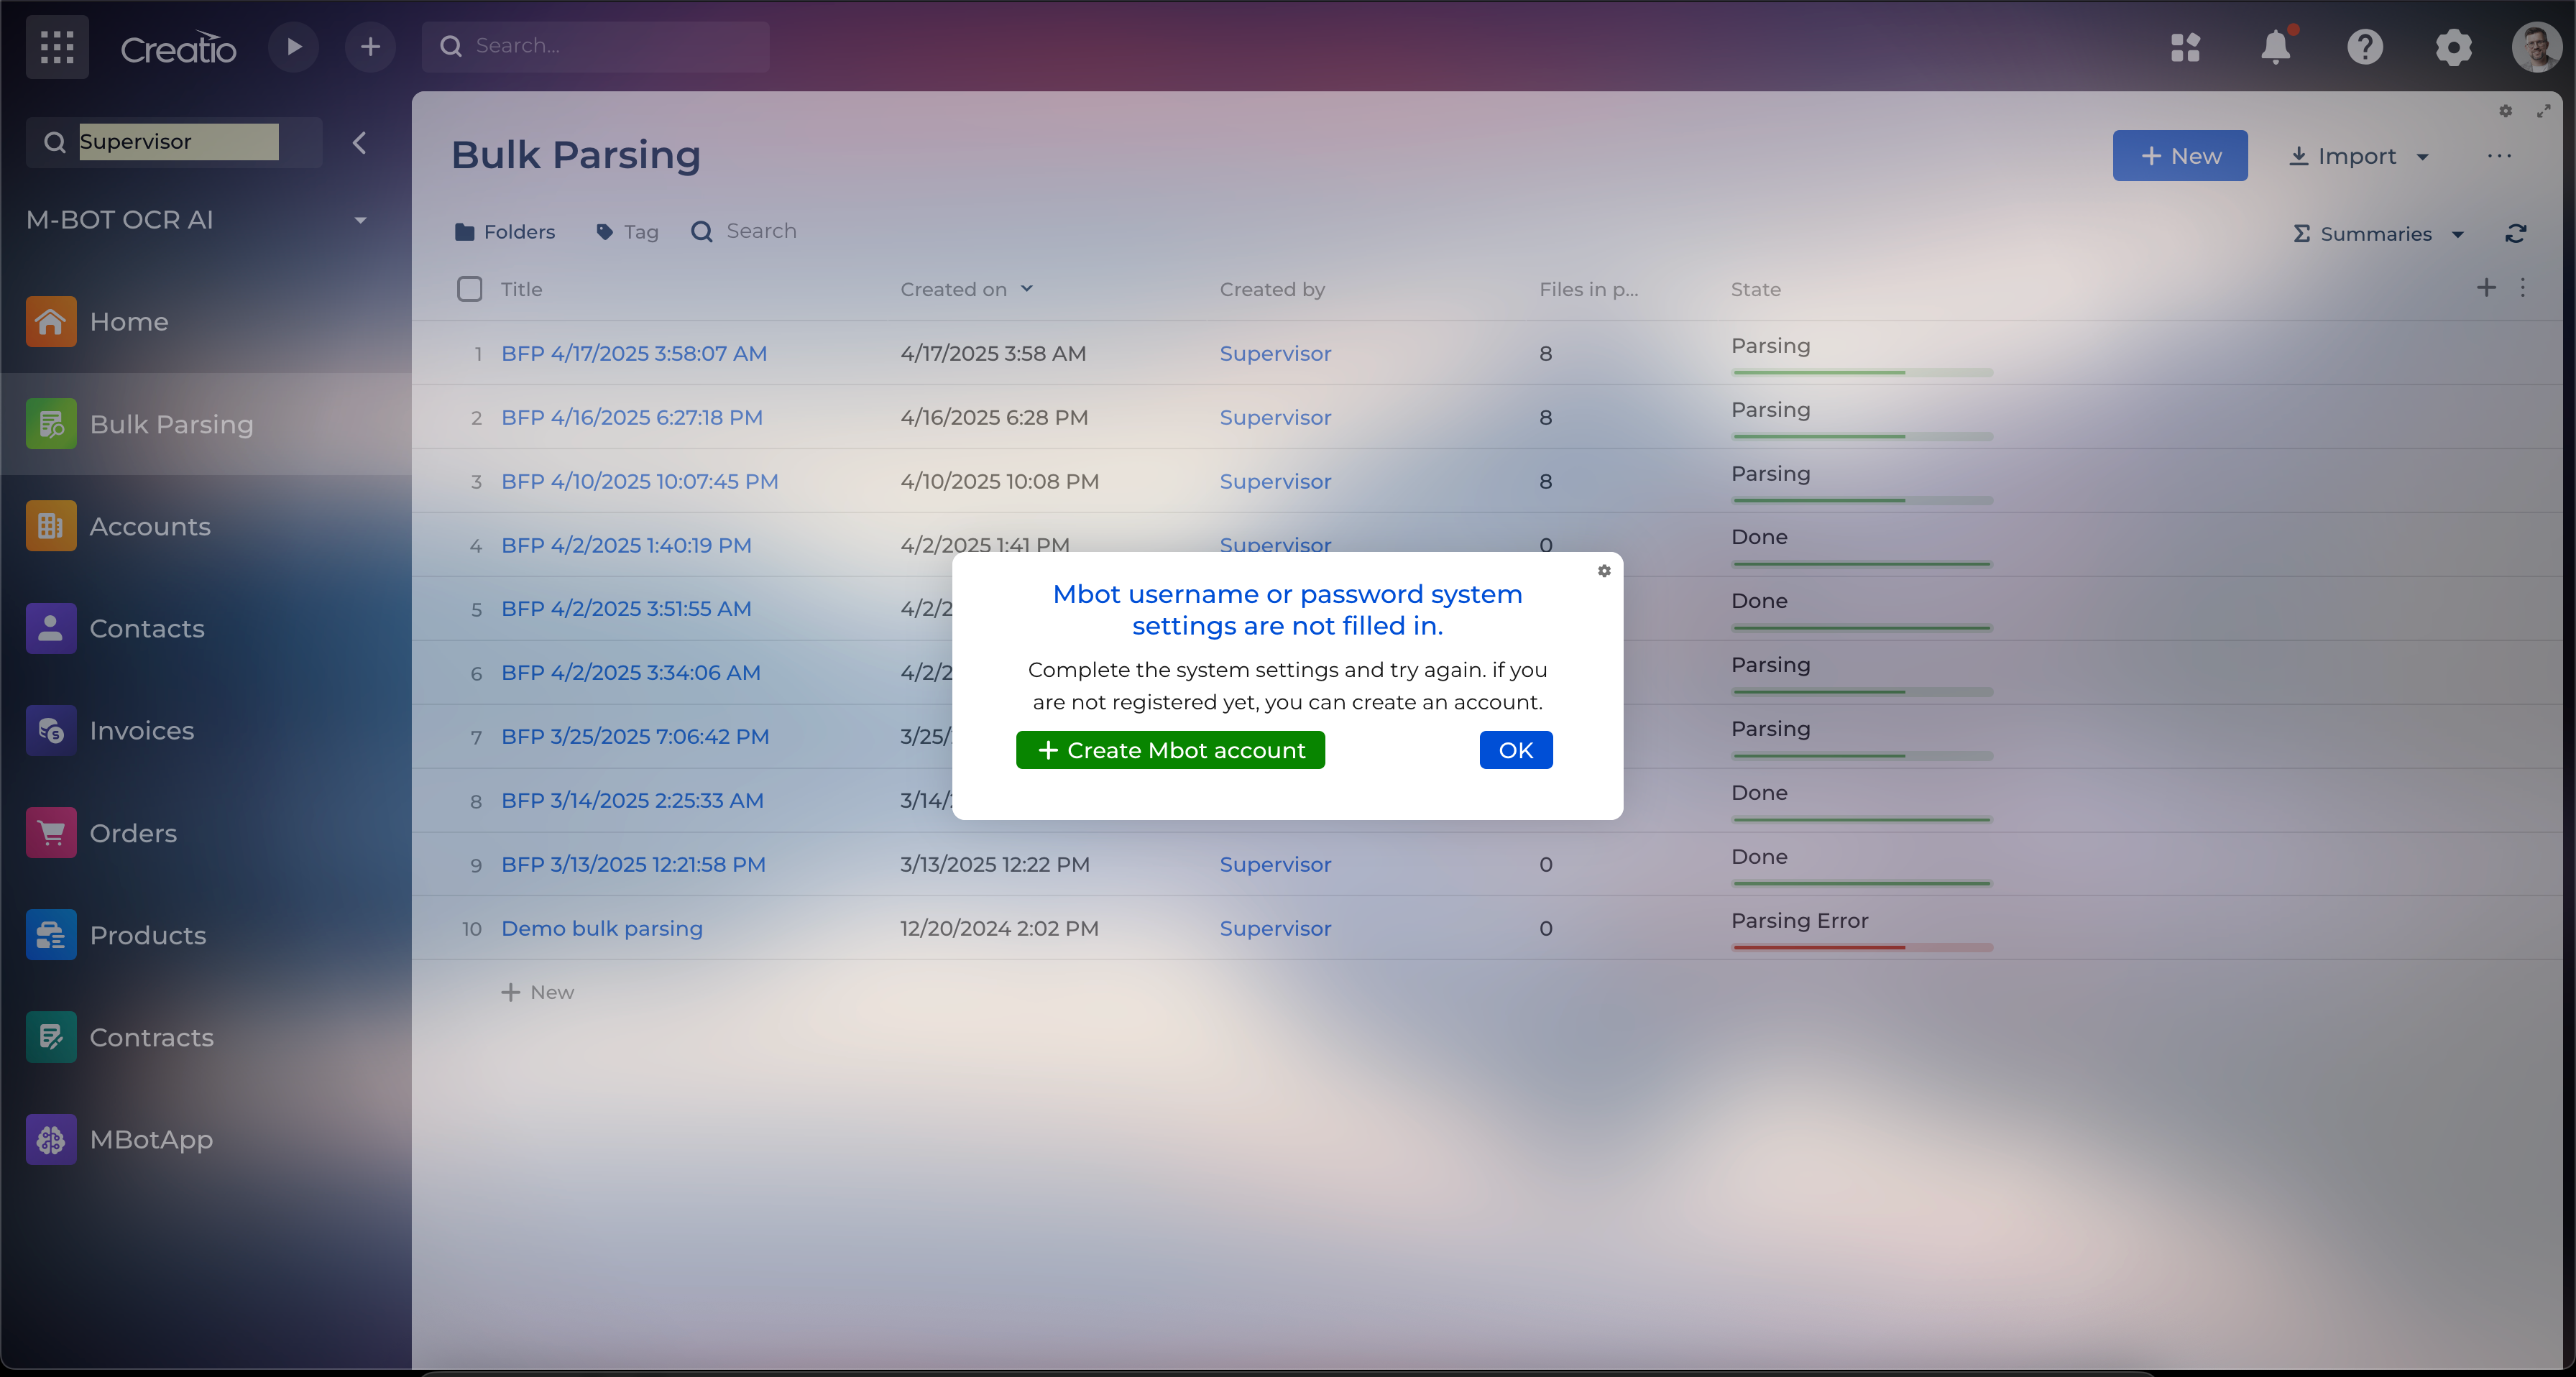
Task: Run process with the play button
Action: point(293,47)
